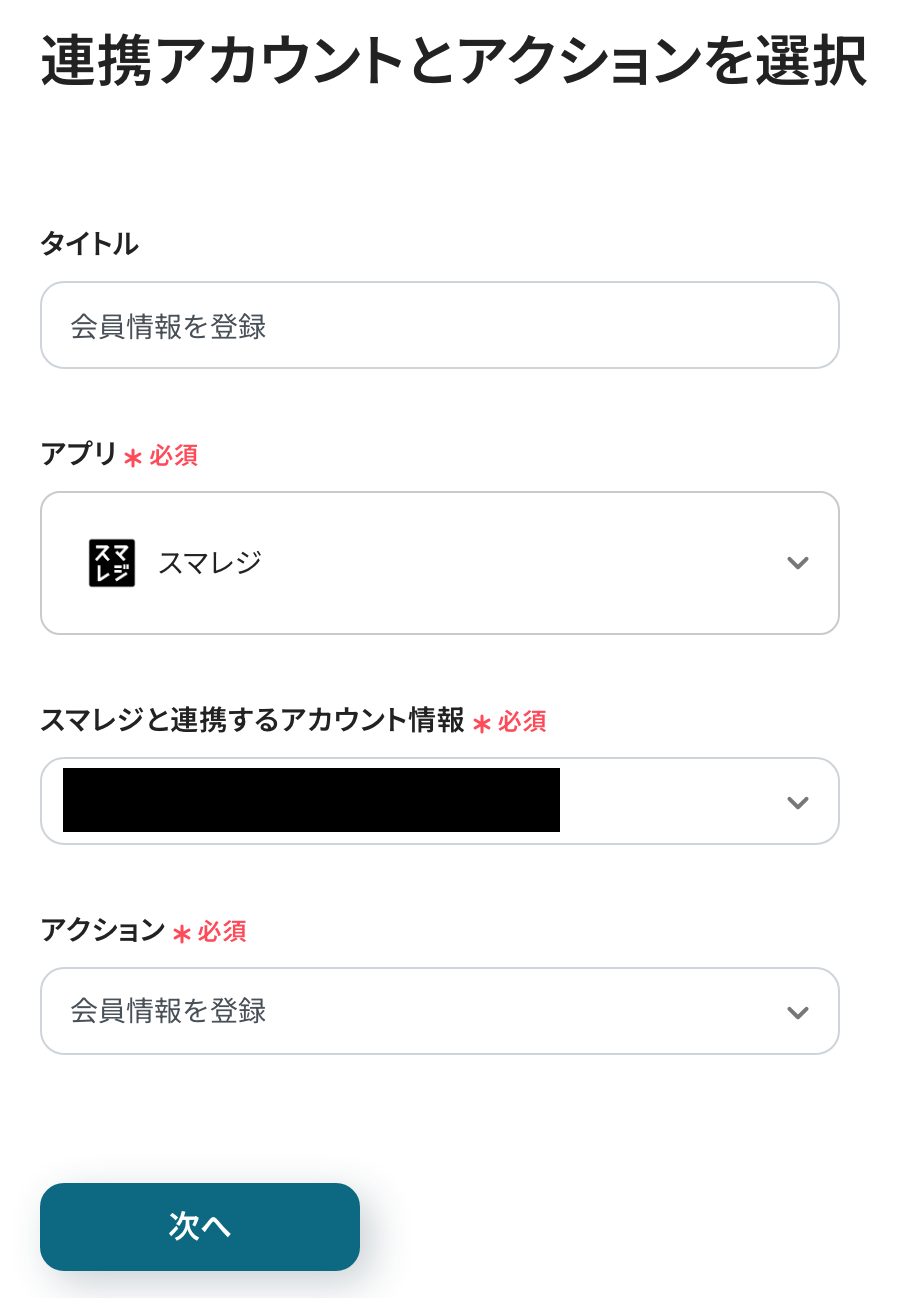Viewport: 916px width, 1298px height.
Task: Click the タイトル field label
Action: [x=89, y=243]
